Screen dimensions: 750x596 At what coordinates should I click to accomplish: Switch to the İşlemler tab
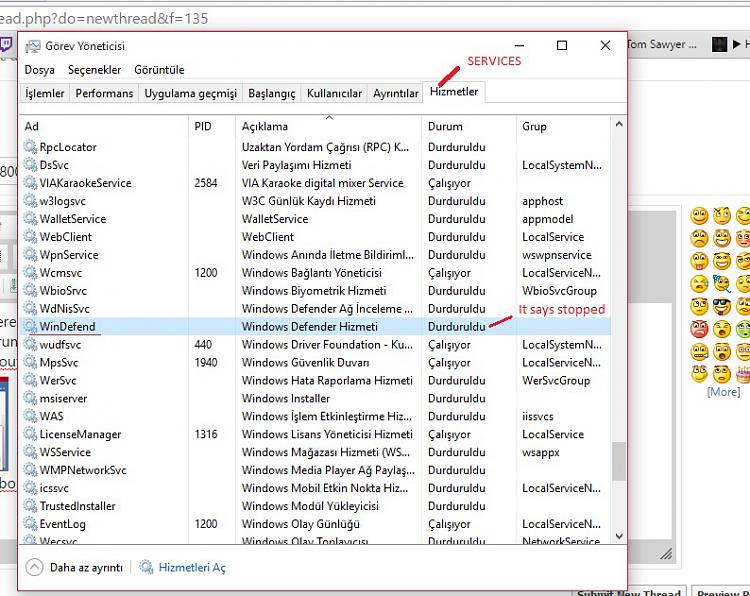44,93
